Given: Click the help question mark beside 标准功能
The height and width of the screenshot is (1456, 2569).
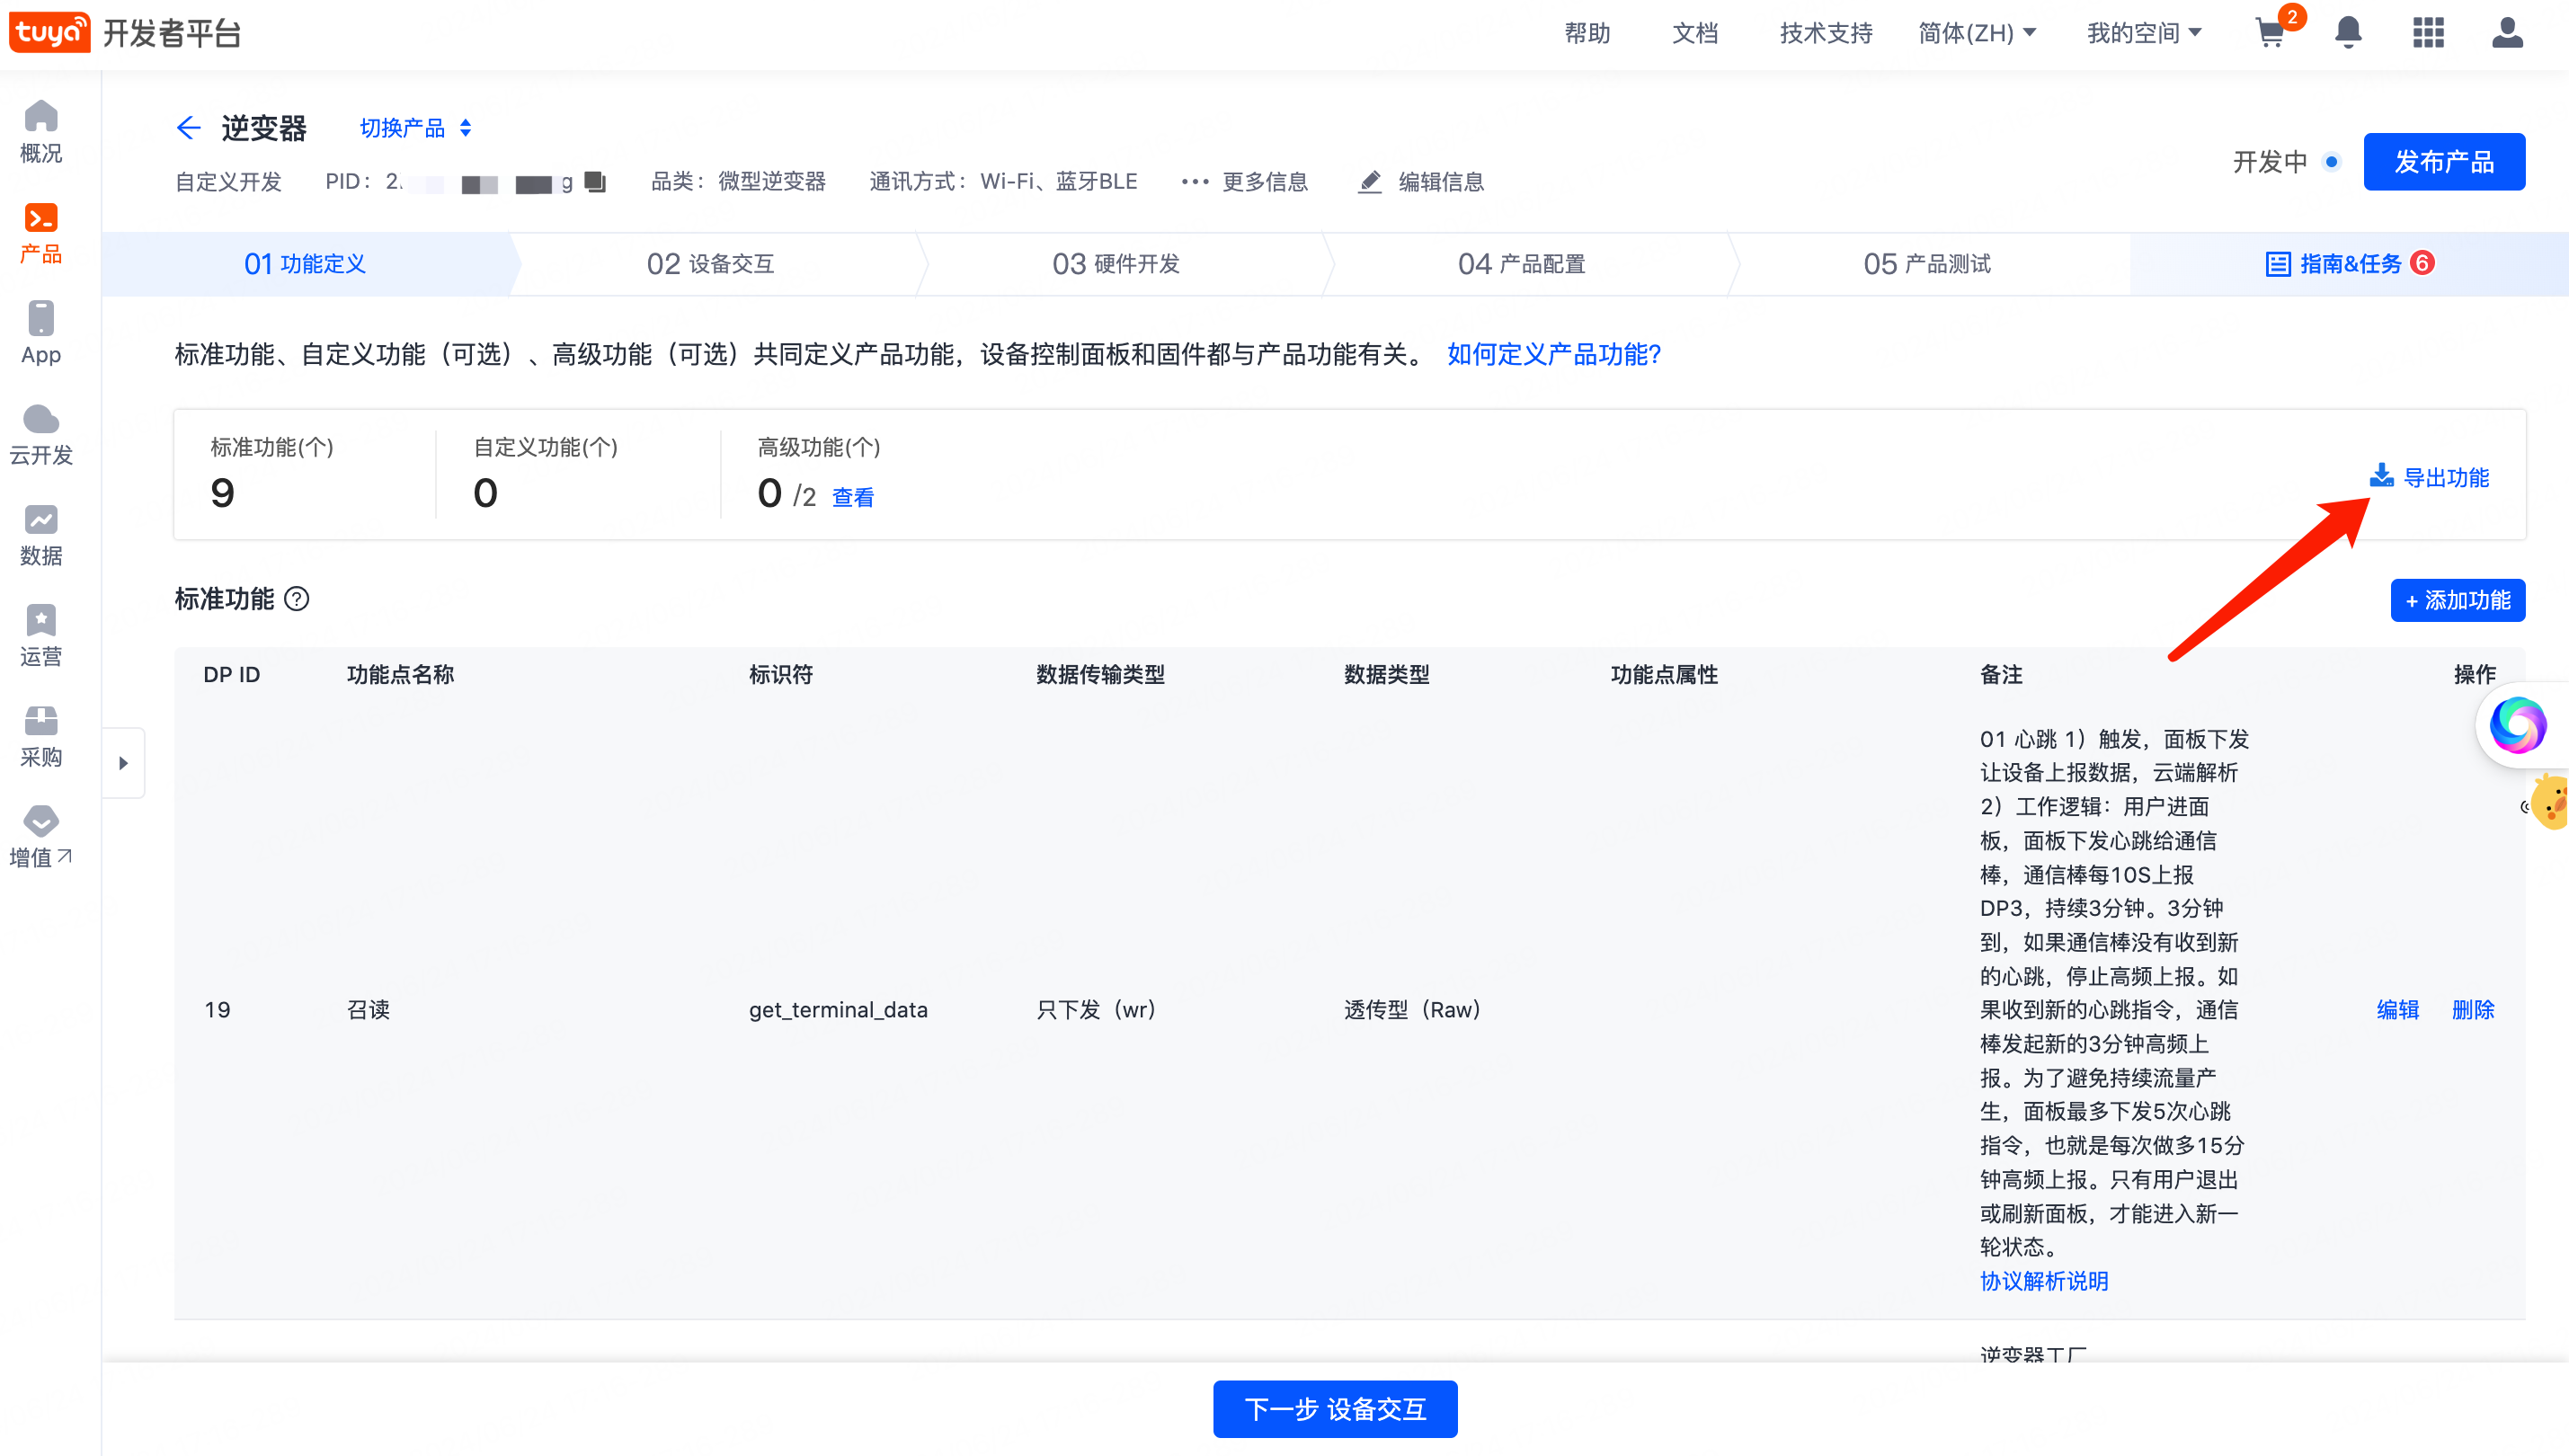Looking at the screenshot, I should (x=297, y=599).
